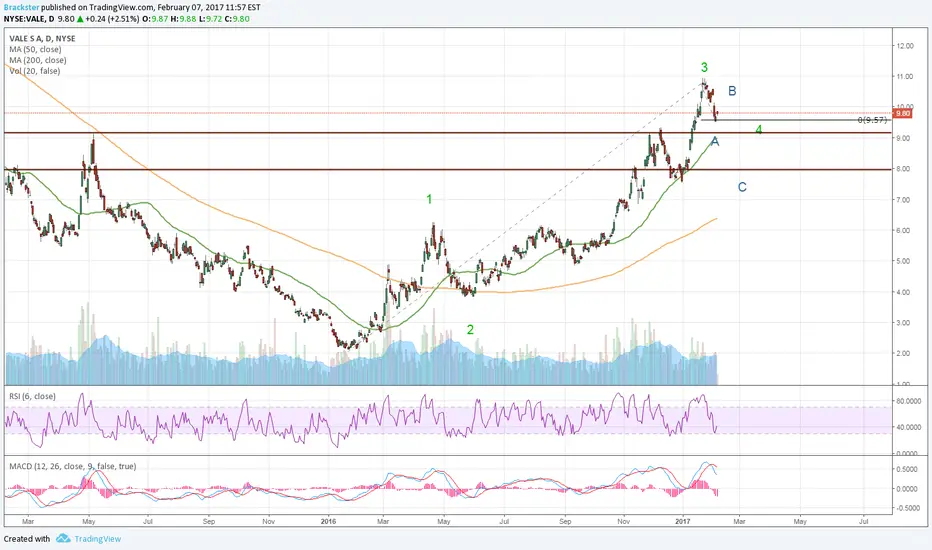Click the C:9.80 close value
932x550 pixels.
point(238,19)
